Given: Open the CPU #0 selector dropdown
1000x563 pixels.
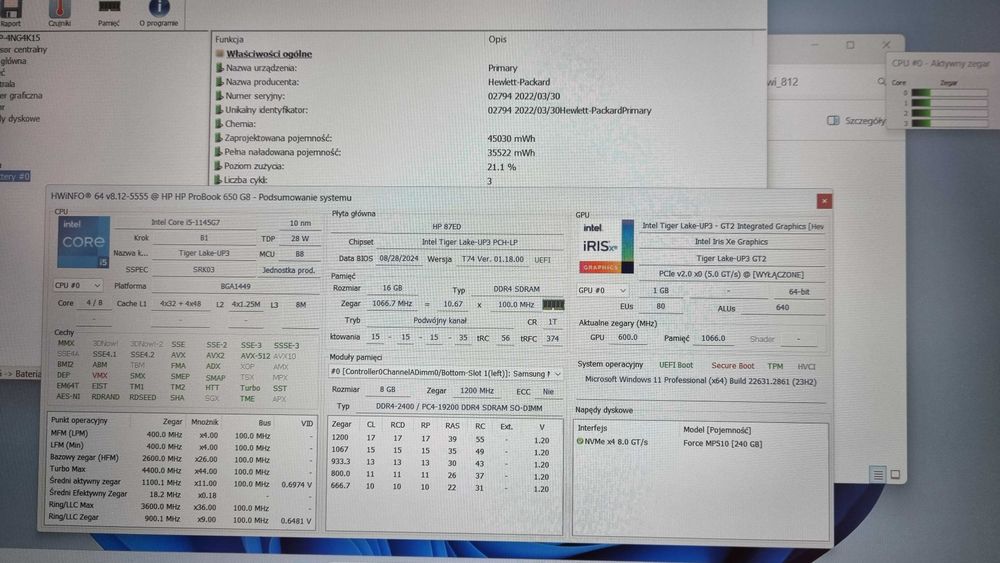Looking at the screenshot, I should [77, 286].
